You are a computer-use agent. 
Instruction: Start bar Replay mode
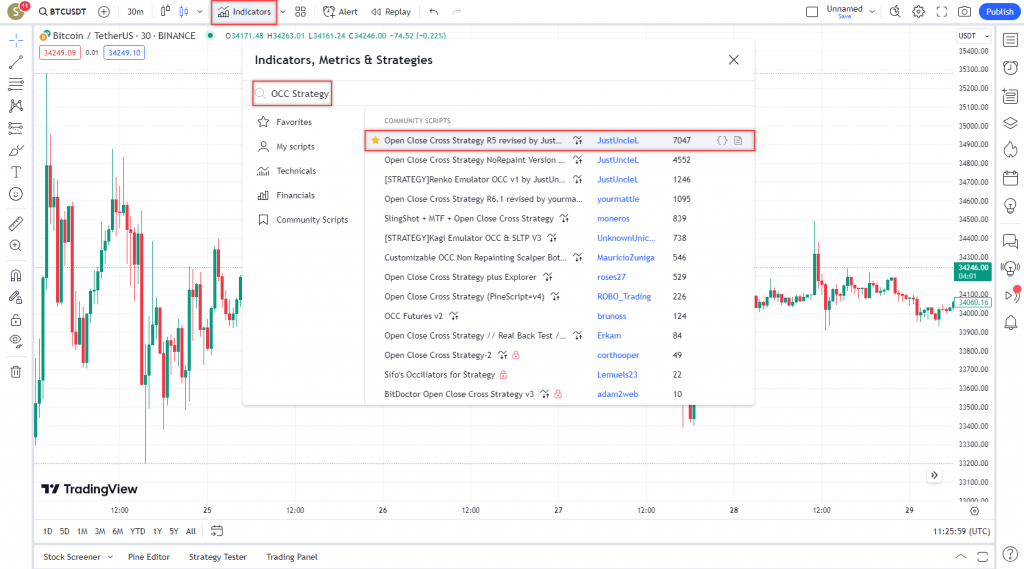391,12
